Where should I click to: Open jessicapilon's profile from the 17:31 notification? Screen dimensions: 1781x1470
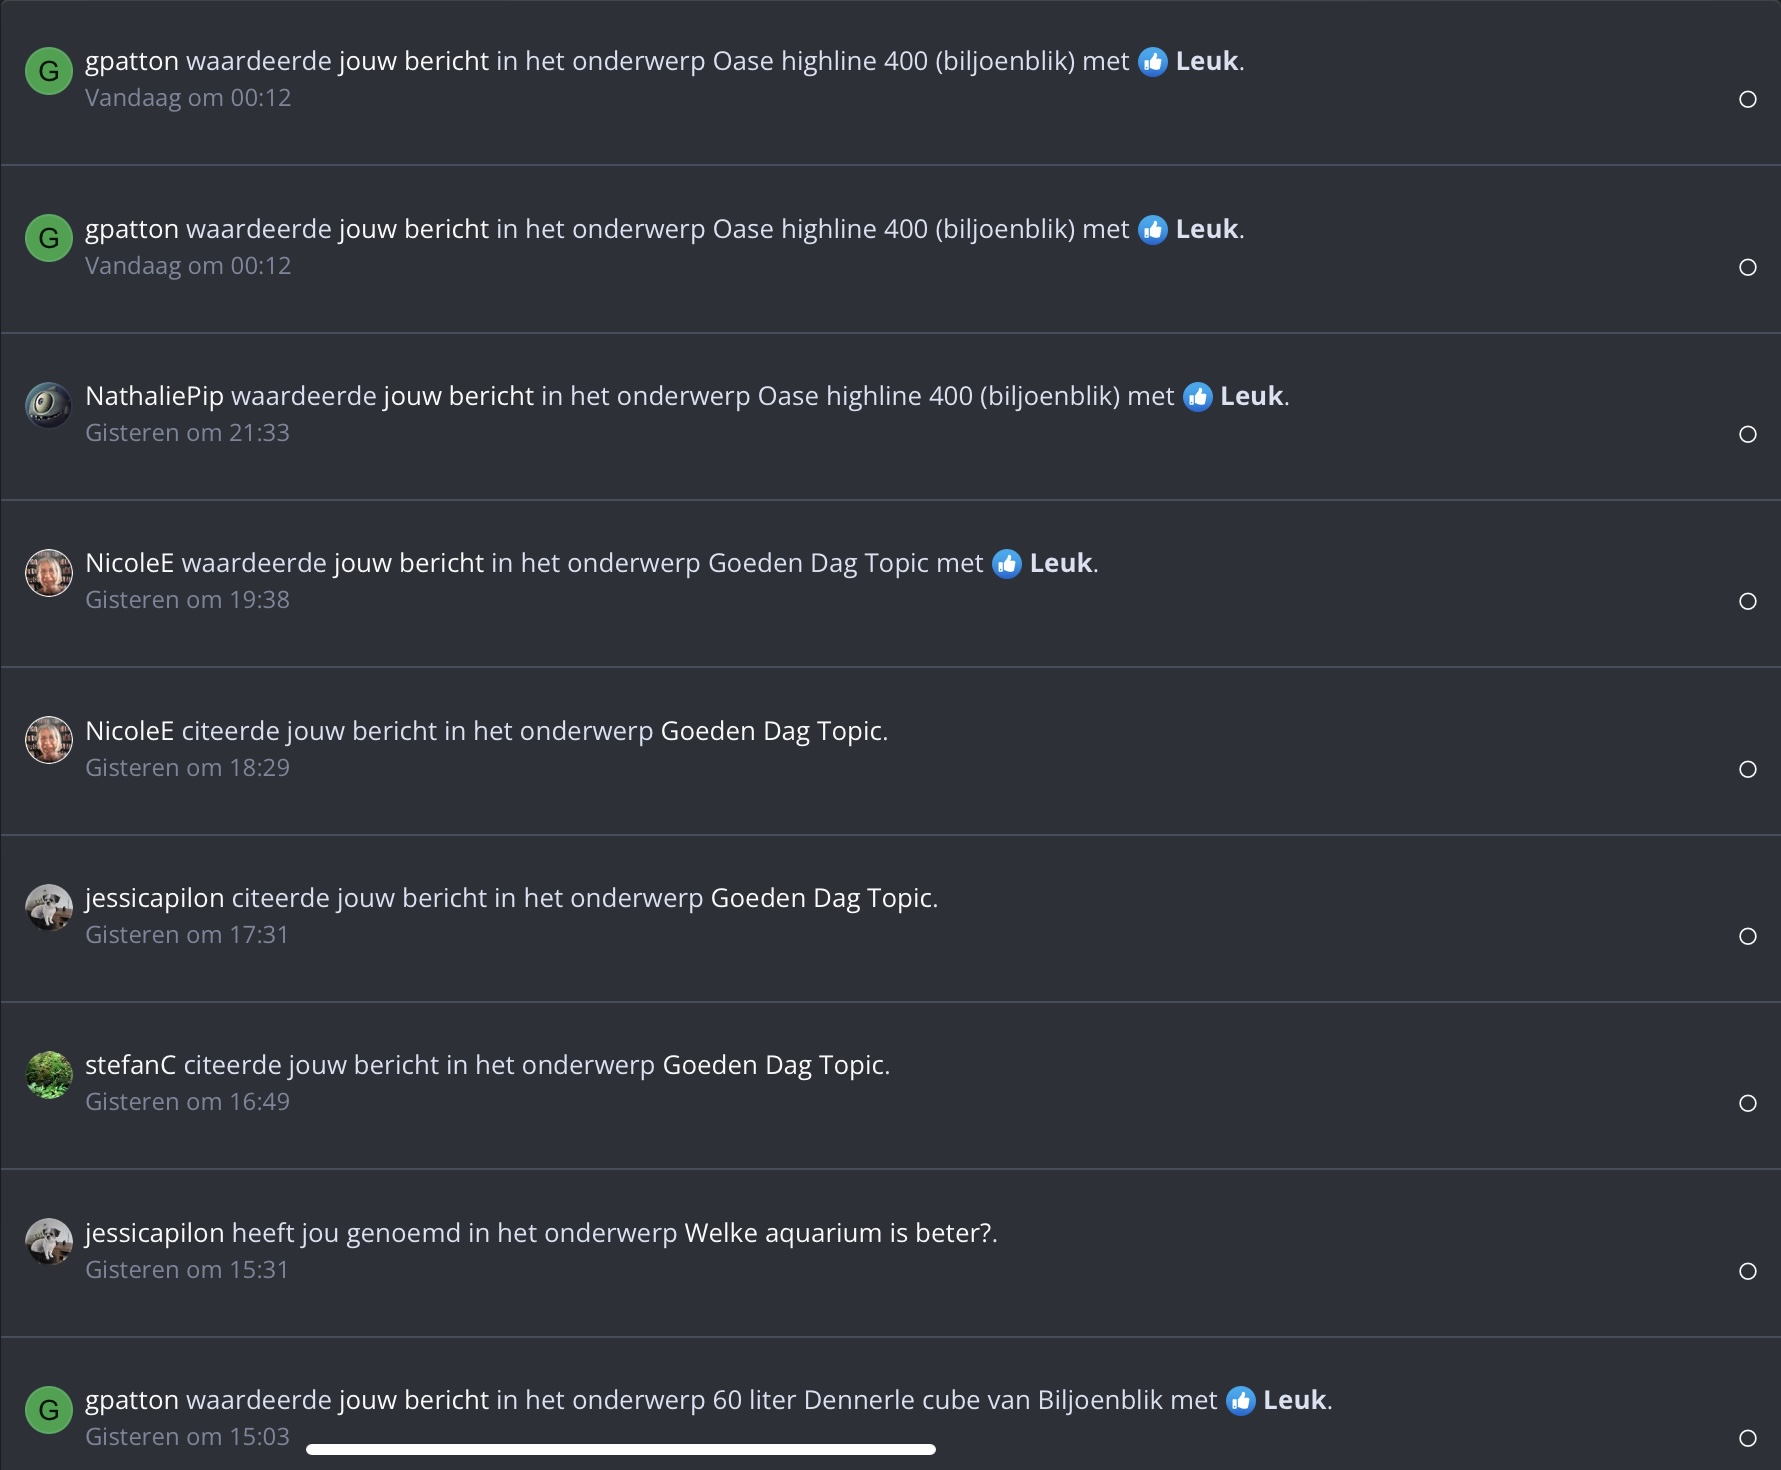154,899
